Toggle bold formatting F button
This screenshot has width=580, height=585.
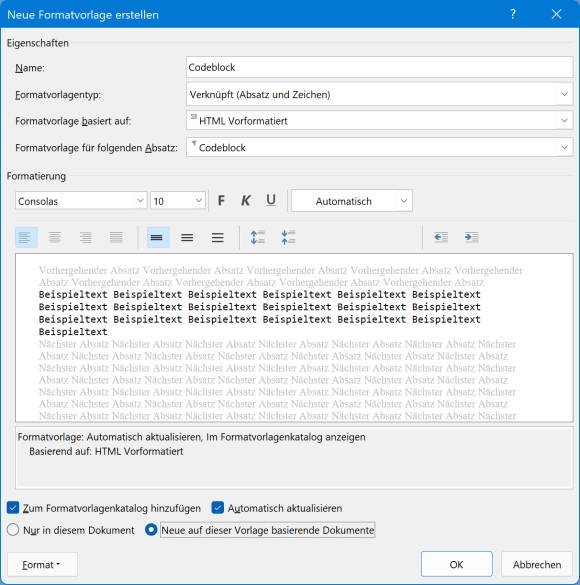click(x=221, y=201)
